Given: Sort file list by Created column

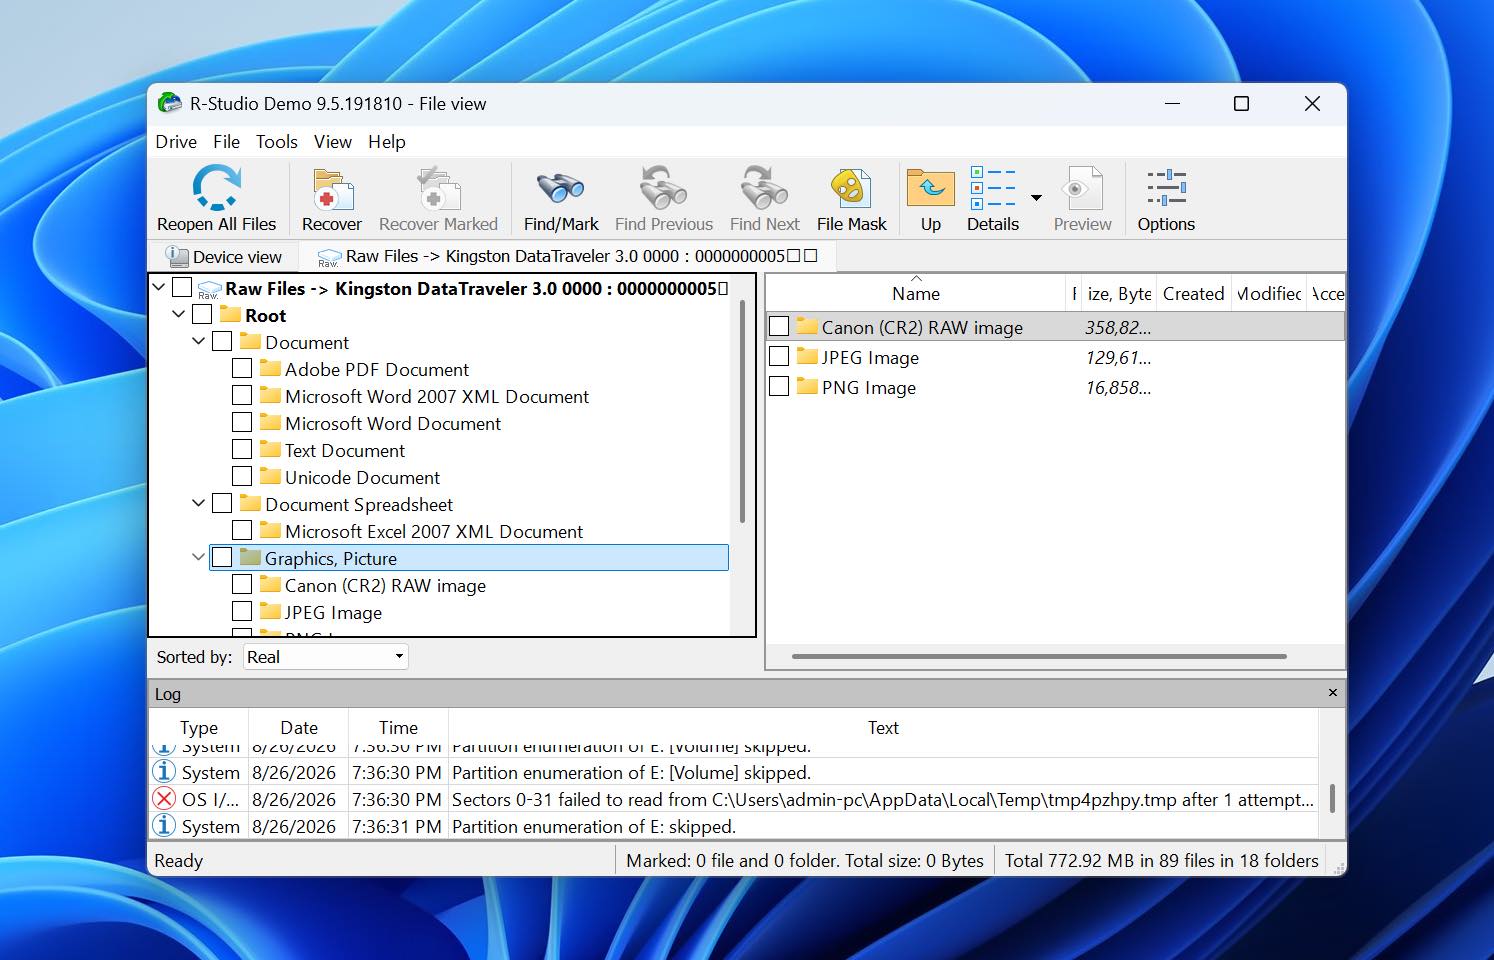Looking at the screenshot, I should pos(1193,294).
